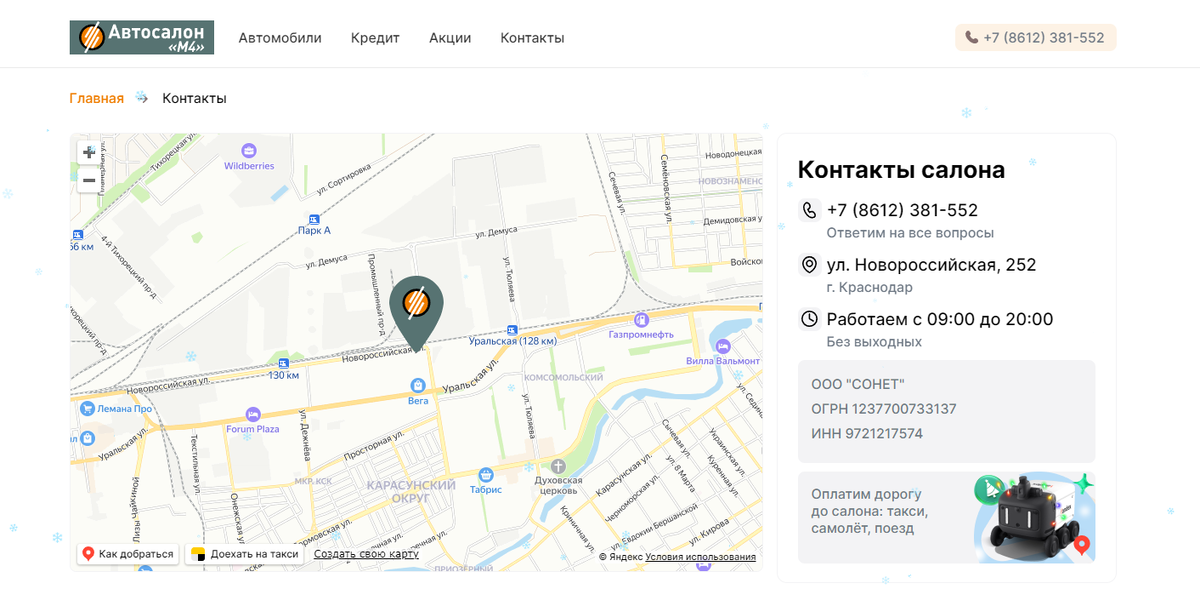This screenshot has height=589, width=1200.
Task: Select the ООО "СОНЕТ" company name
Action: (858, 384)
